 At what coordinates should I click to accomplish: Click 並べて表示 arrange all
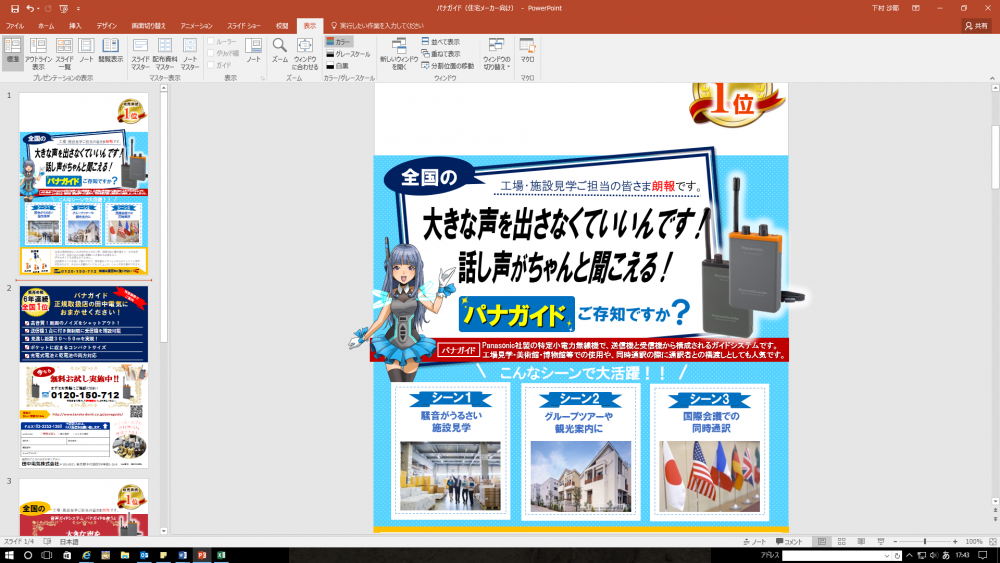(x=440, y=41)
